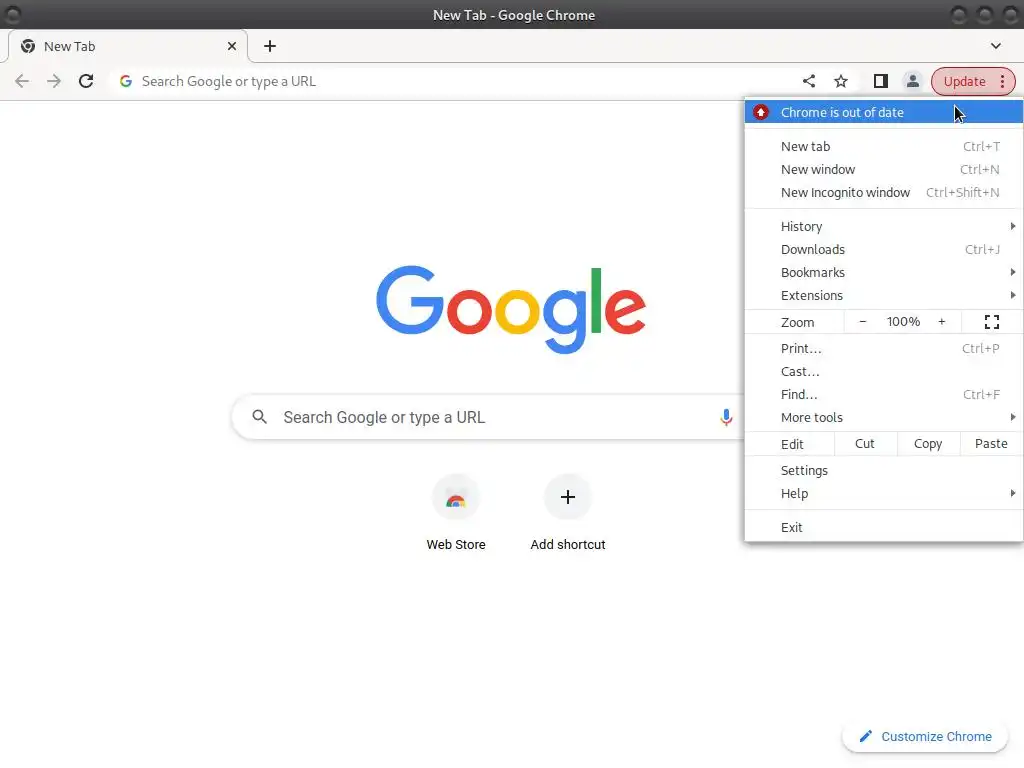The image size is (1024, 768).
Task: Select Chrome is out of date
Action: pos(884,112)
